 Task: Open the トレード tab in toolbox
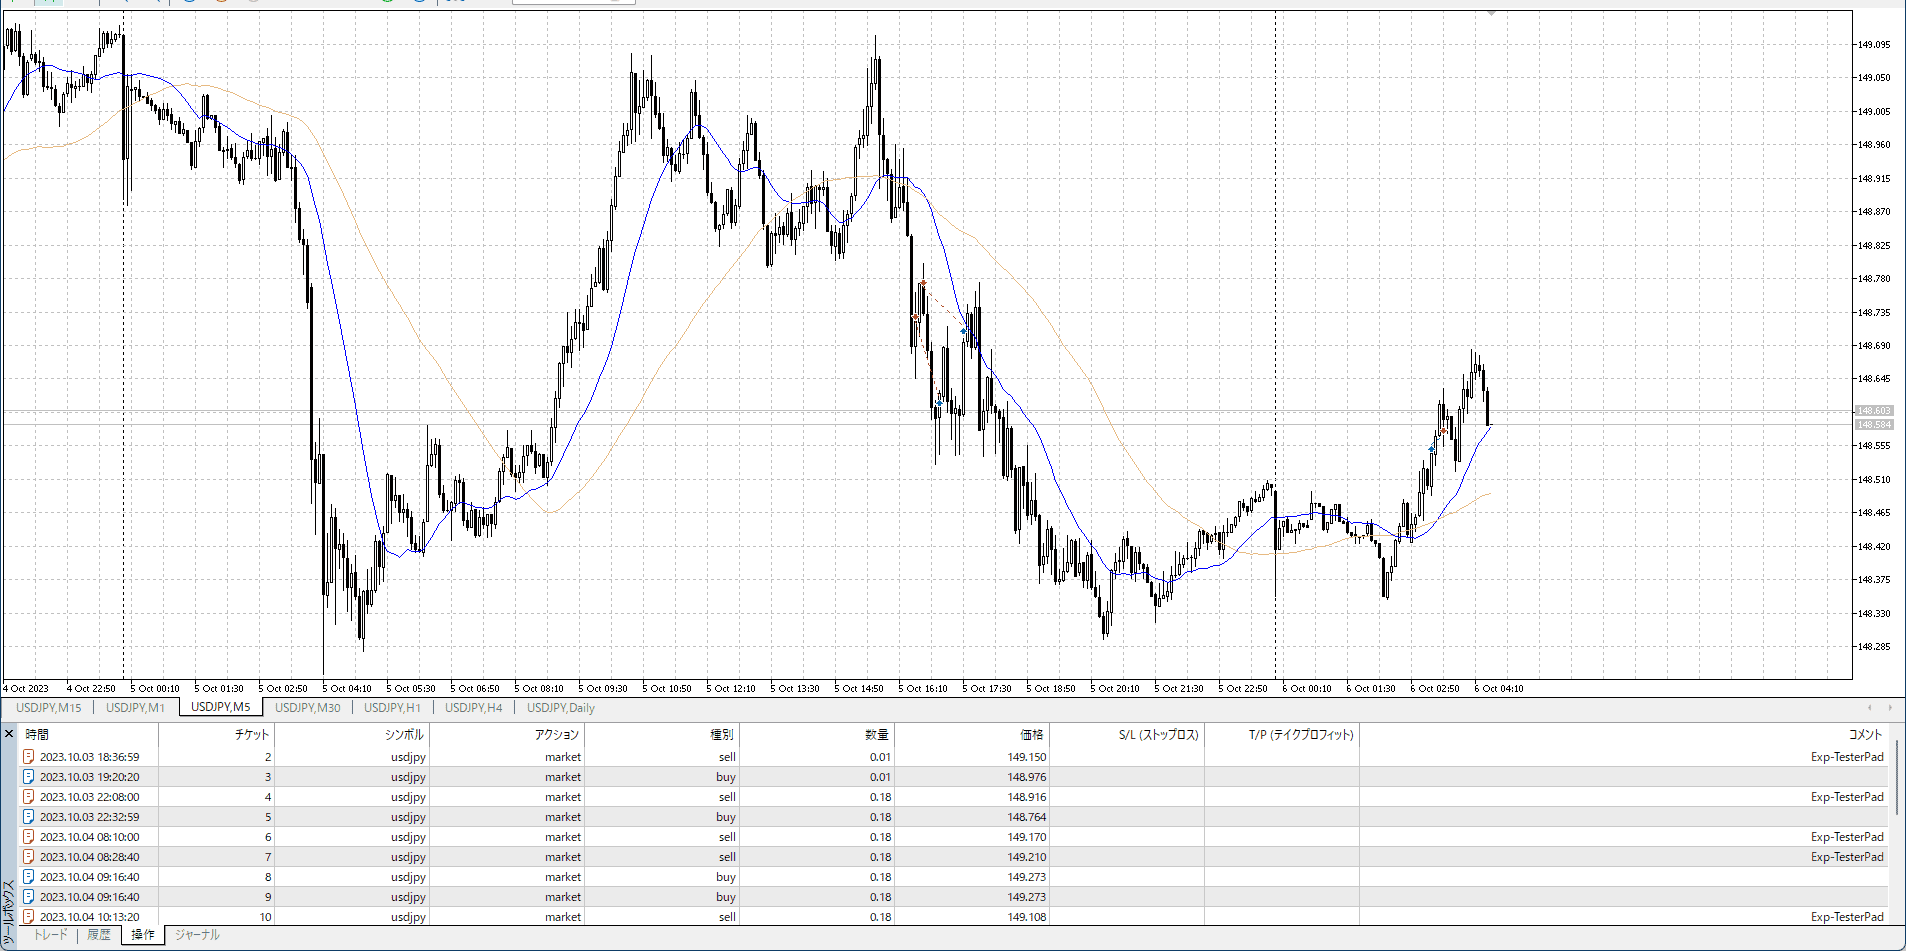pyautogui.click(x=50, y=935)
